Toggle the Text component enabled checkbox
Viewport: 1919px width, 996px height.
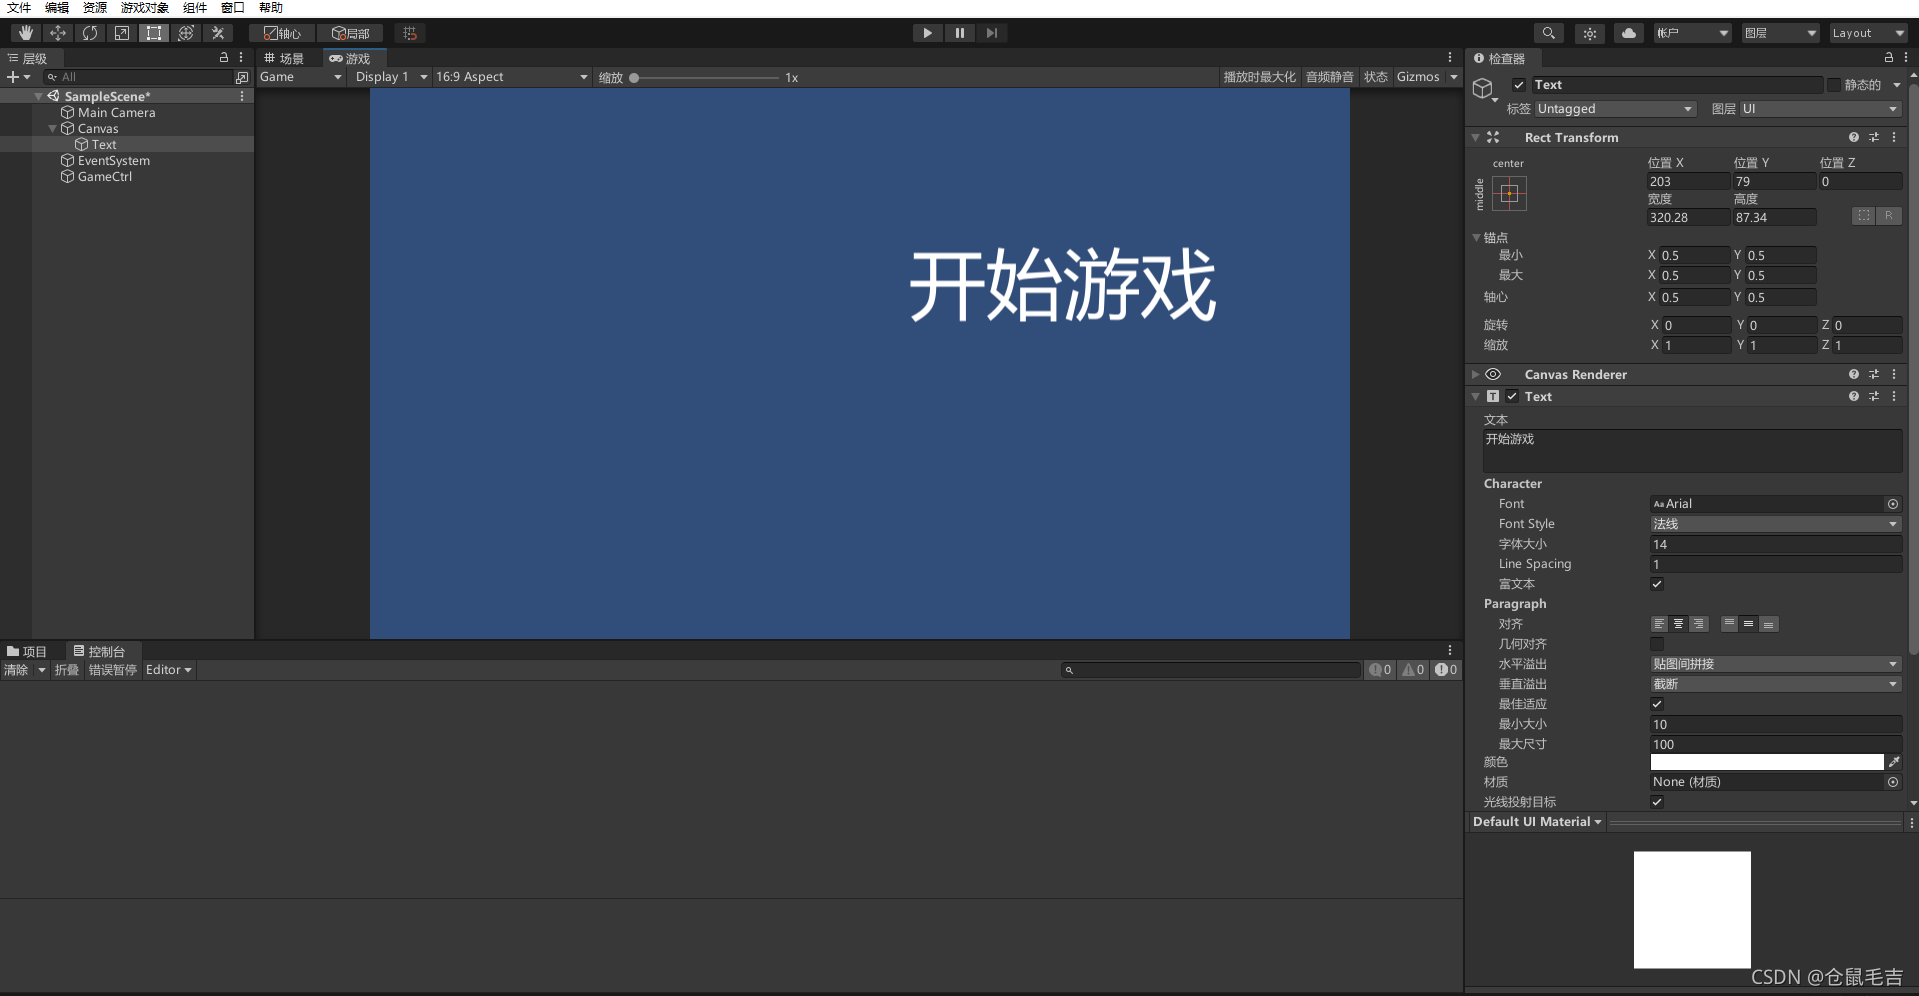click(x=1512, y=396)
